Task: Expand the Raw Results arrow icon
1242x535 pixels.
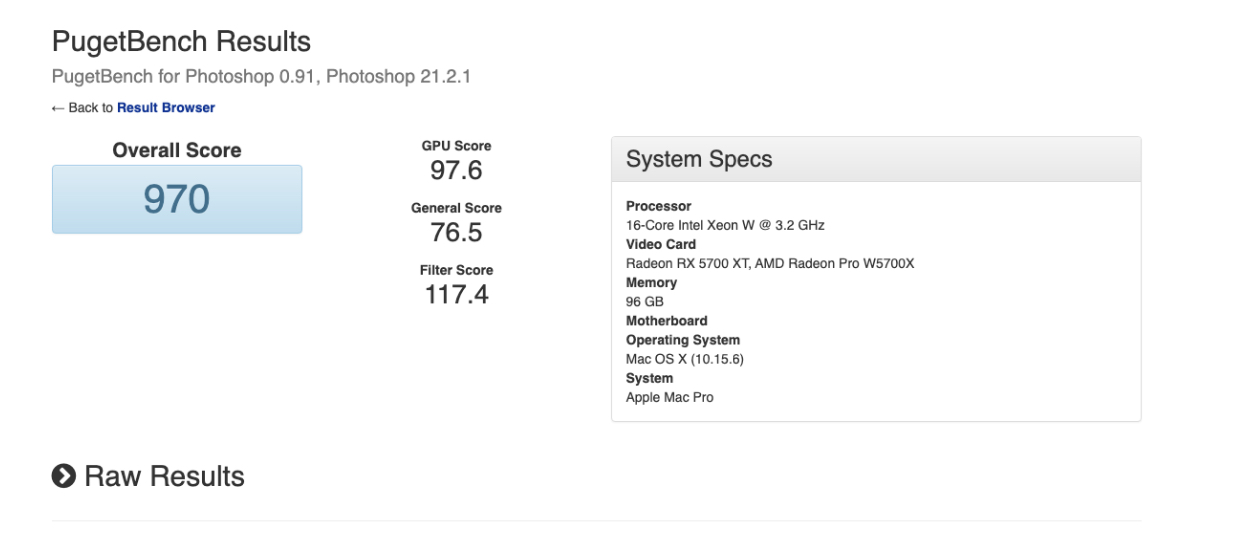Action: click(64, 477)
